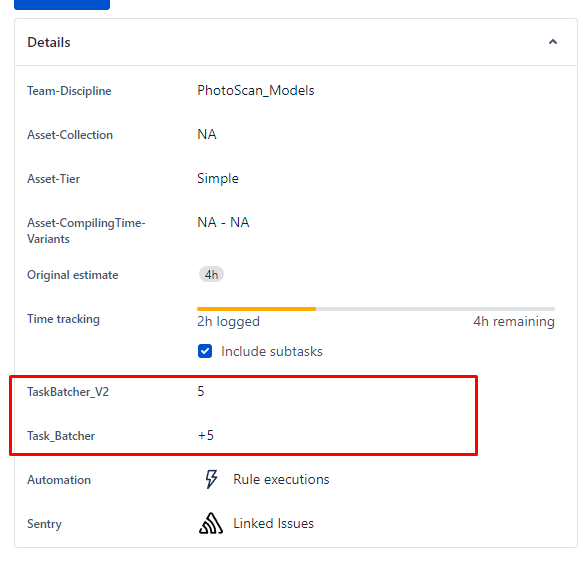Screen dimensions: 583x567
Task: Click the time tracking progress bar
Action: pos(376,309)
